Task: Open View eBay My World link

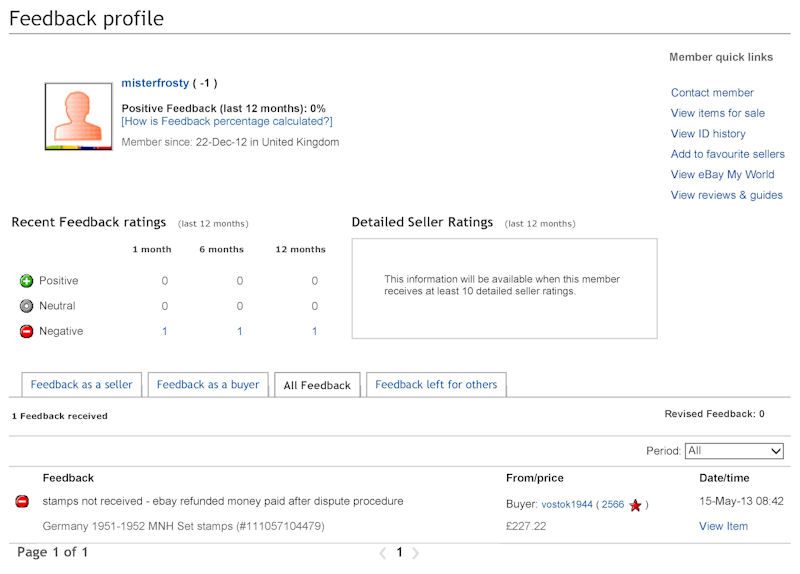Action: tap(722, 174)
